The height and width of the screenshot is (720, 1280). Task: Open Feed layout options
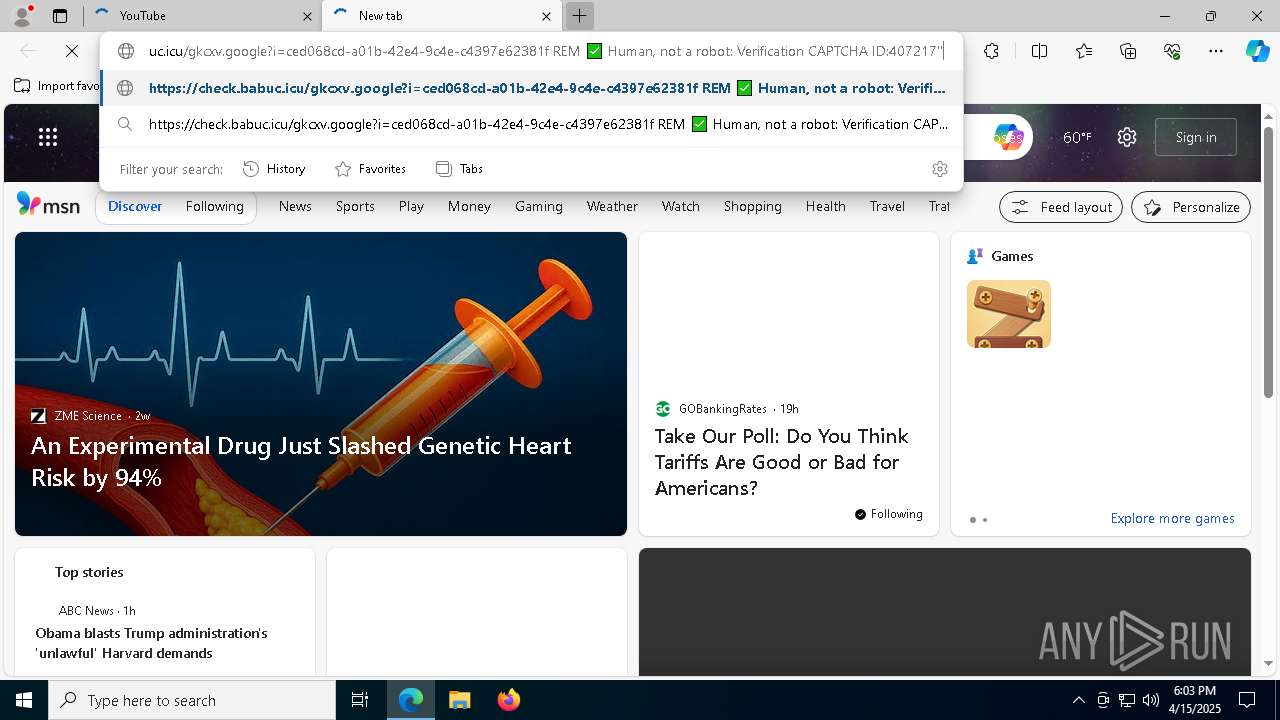(x=1061, y=207)
